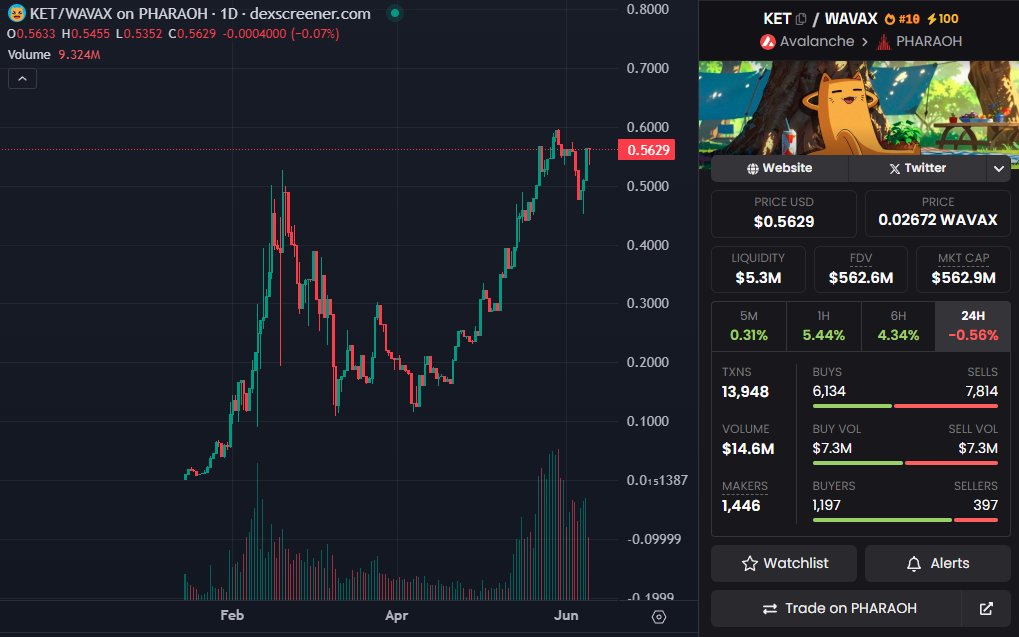The image size is (1019, 637).
Task: Click the green live status dot in chart header
Action: tap(394, 13)
